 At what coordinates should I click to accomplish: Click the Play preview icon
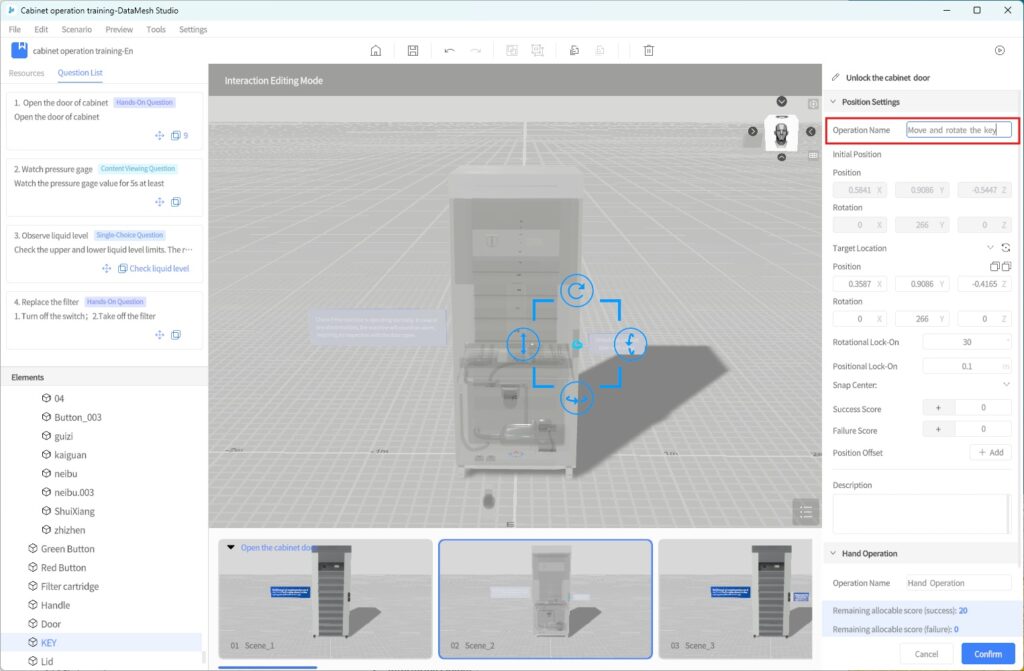point(999,50)
